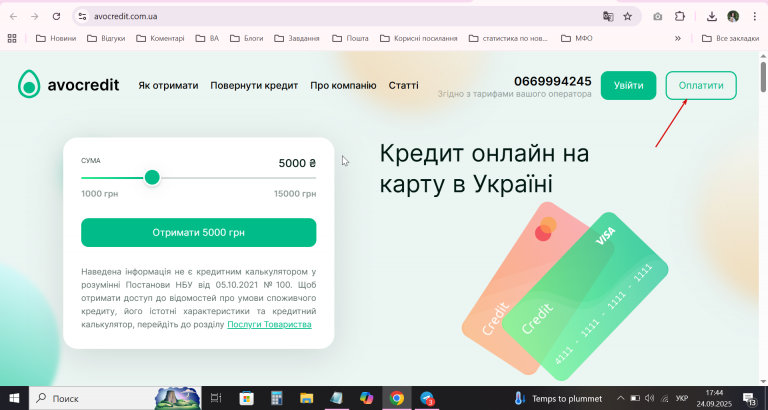The height and width of the screenshot is (410, 768).
Task: Click the page vertical scrollbar thumb
Action: click(x=763, y=77)
